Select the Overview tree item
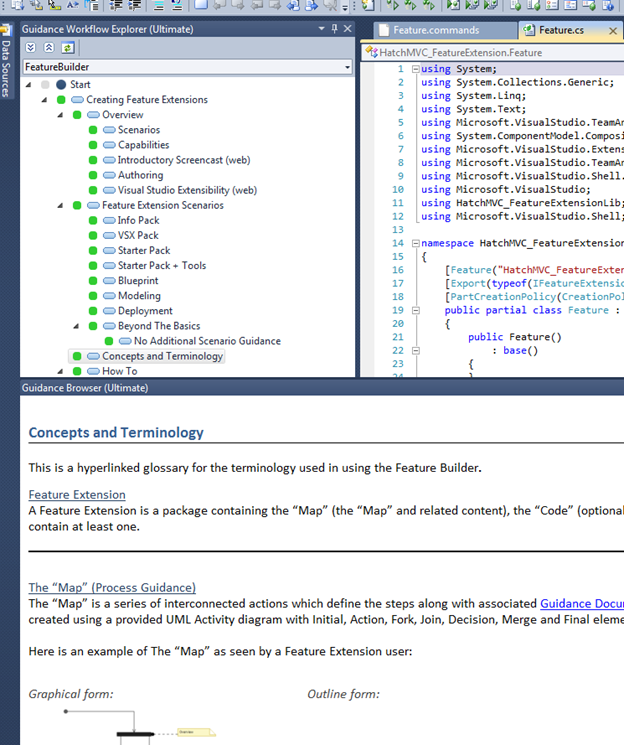The height and width of the screenshot is (745, 624). coord(123,115)
